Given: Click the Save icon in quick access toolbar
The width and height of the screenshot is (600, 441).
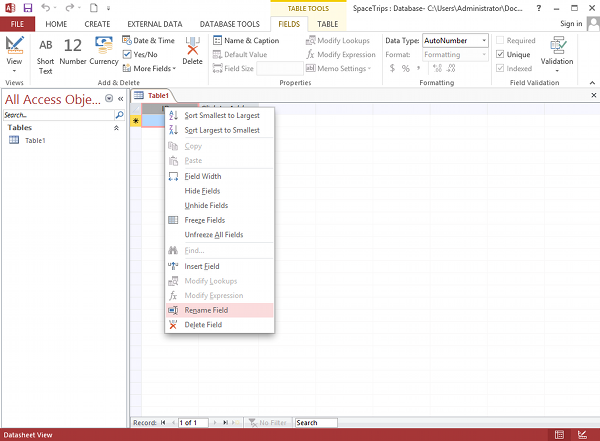Looking at the screenshot, I should [28, 8].
